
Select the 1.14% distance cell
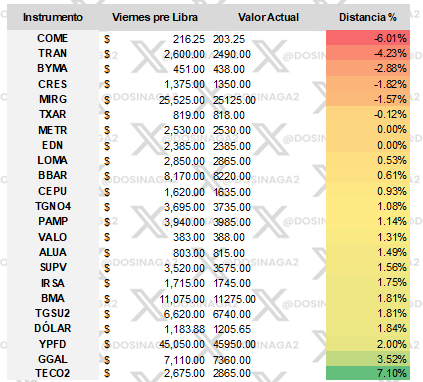[368, 222]
